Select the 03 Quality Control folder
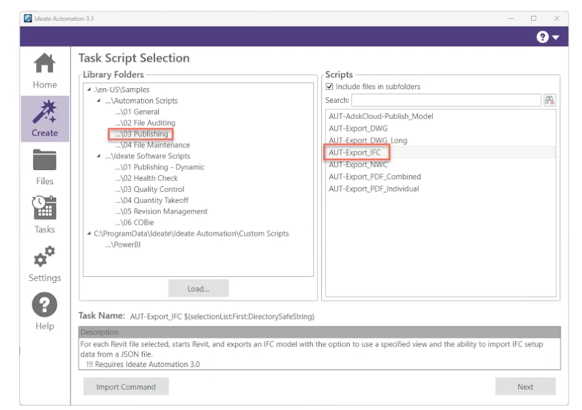 [x=149, y=189]
